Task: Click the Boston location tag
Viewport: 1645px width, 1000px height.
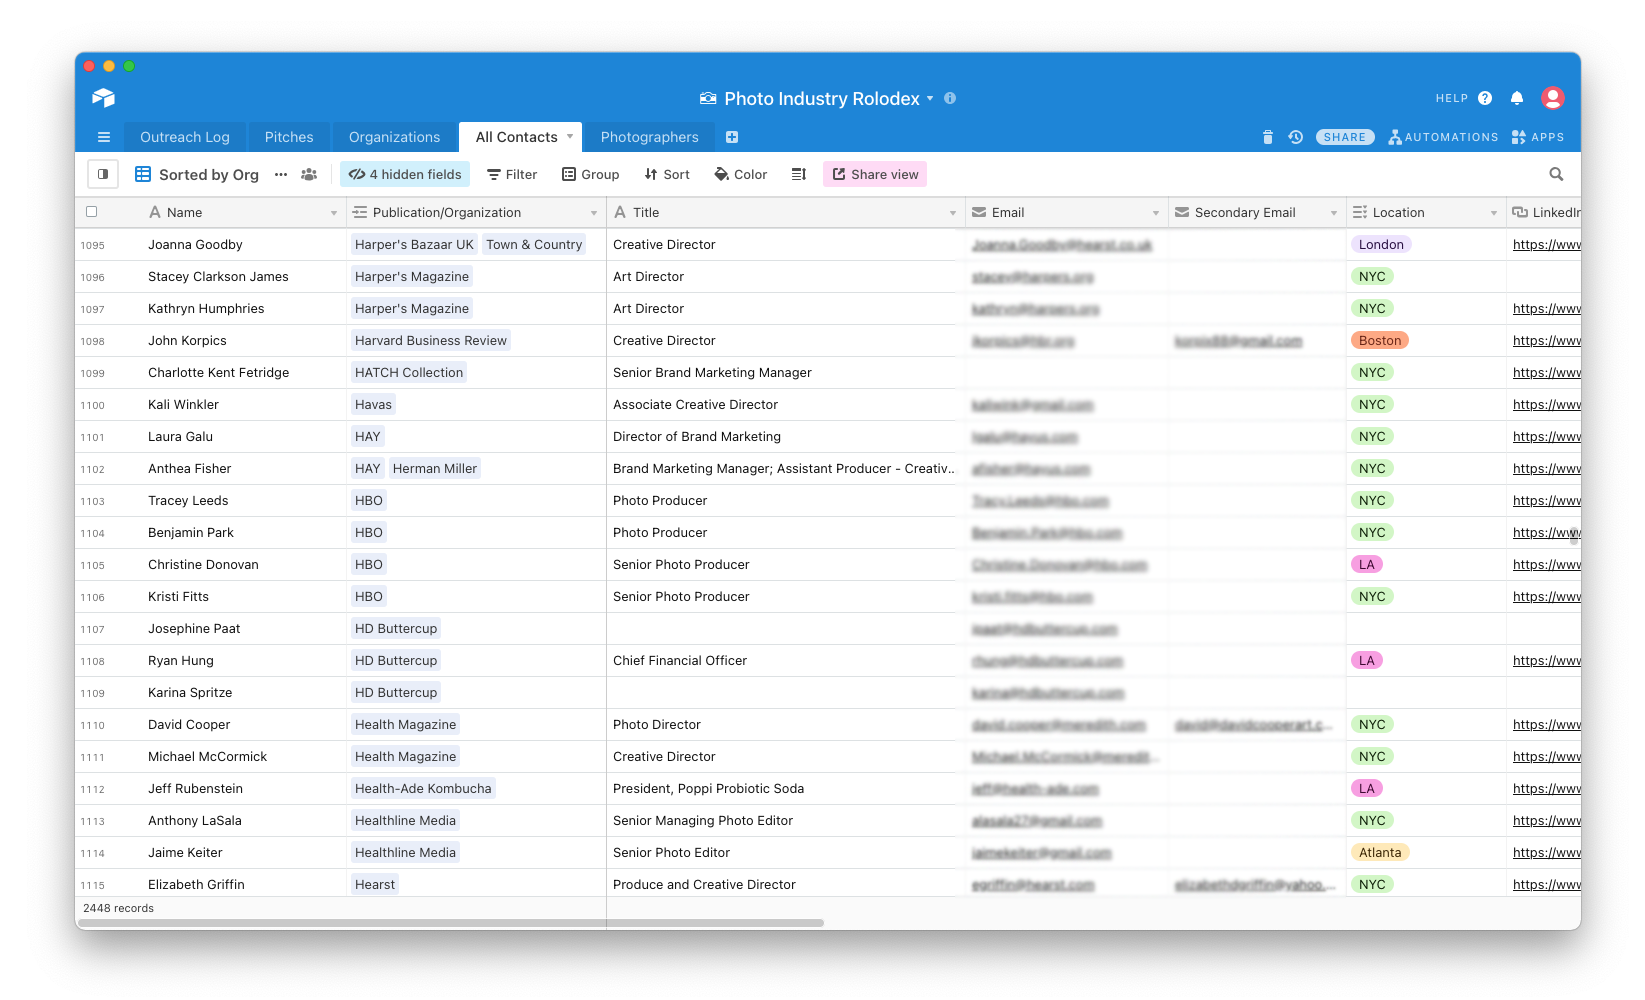Action: [x=1380, y=340]
